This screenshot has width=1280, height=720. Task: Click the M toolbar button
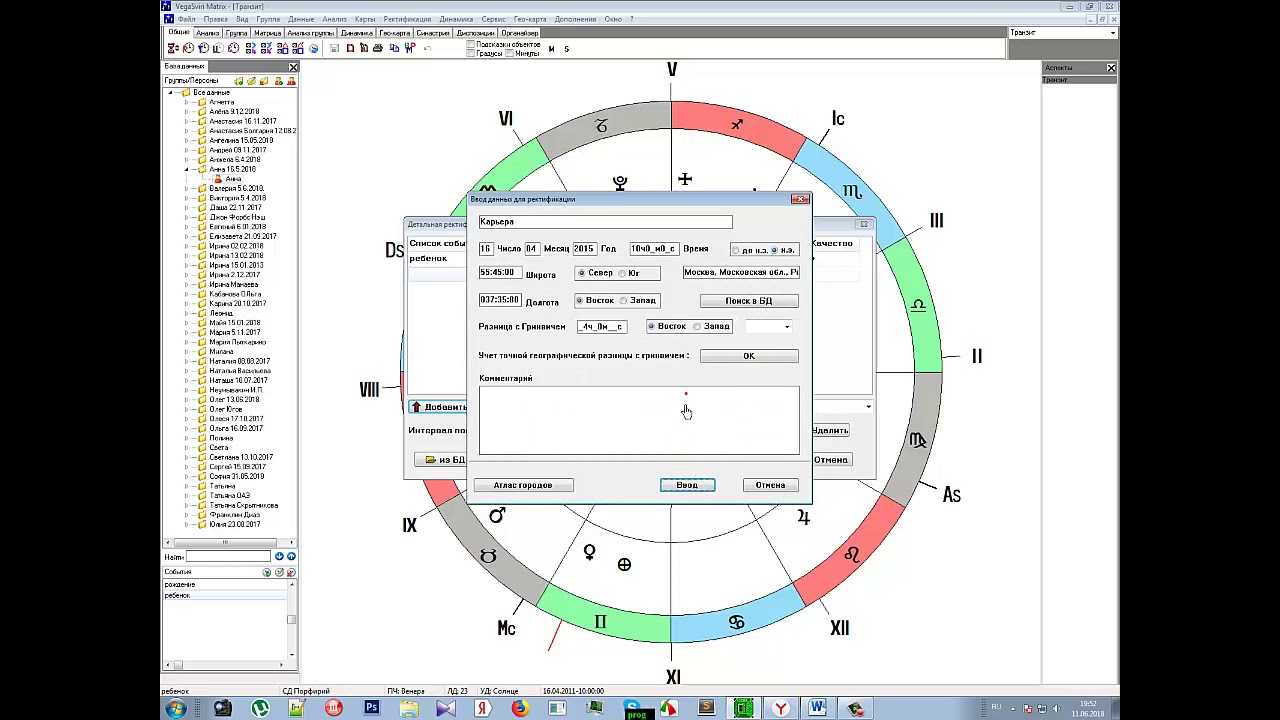click(x=551, y=48)
